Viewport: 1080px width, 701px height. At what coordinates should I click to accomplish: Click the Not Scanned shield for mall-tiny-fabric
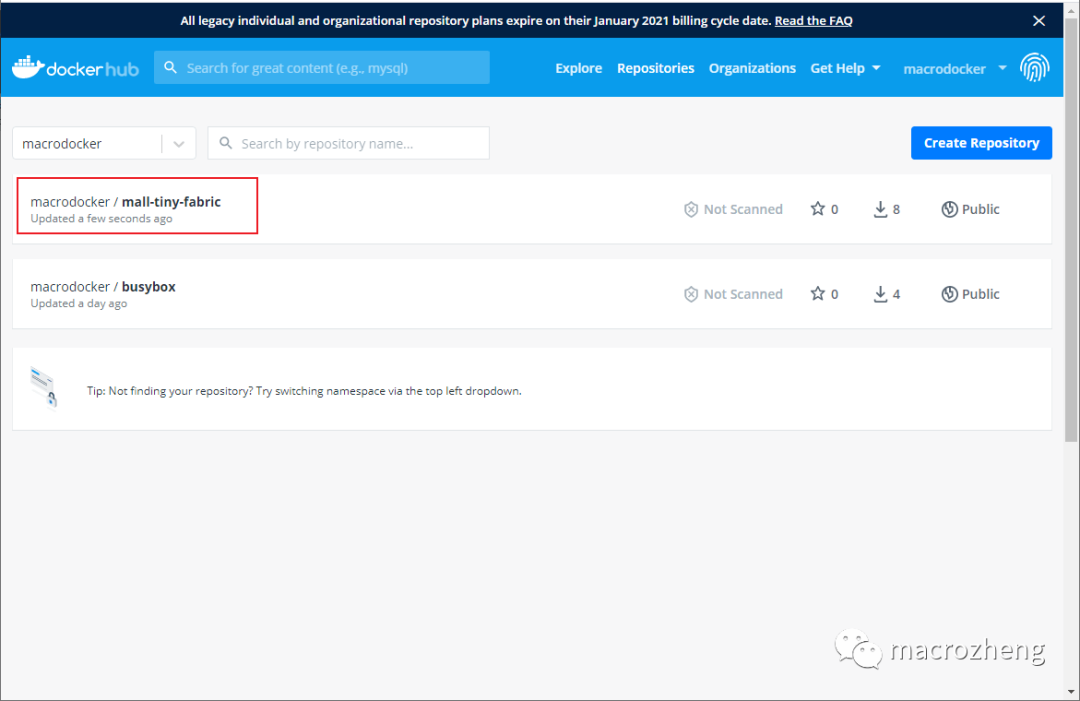(x=691, y=209)
